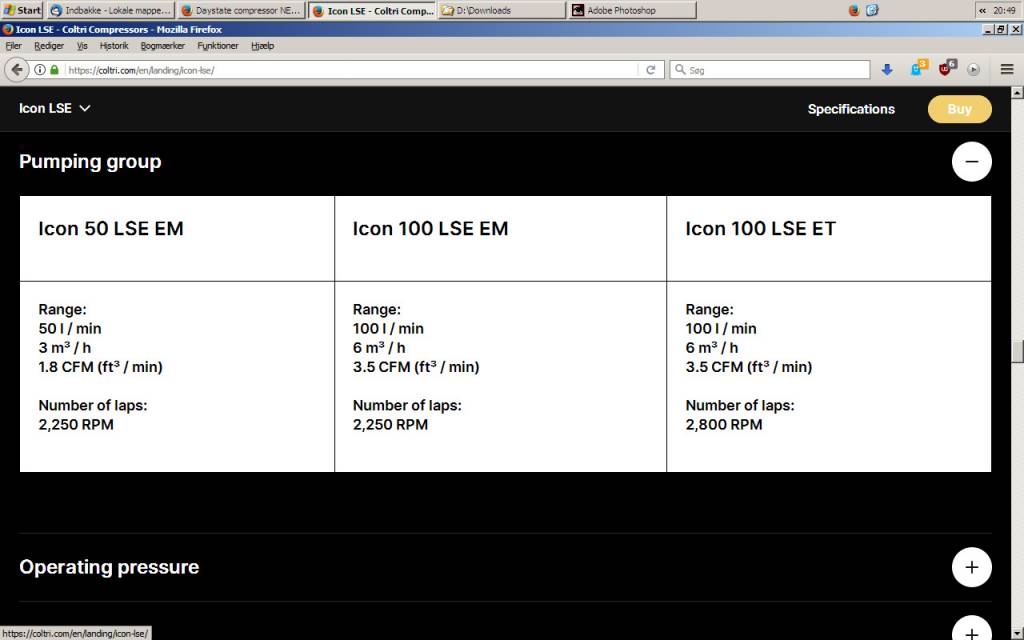This screenshot has width=1024, height=640.
Task: Go to the Specifications link
Action: tap(851, 109)
